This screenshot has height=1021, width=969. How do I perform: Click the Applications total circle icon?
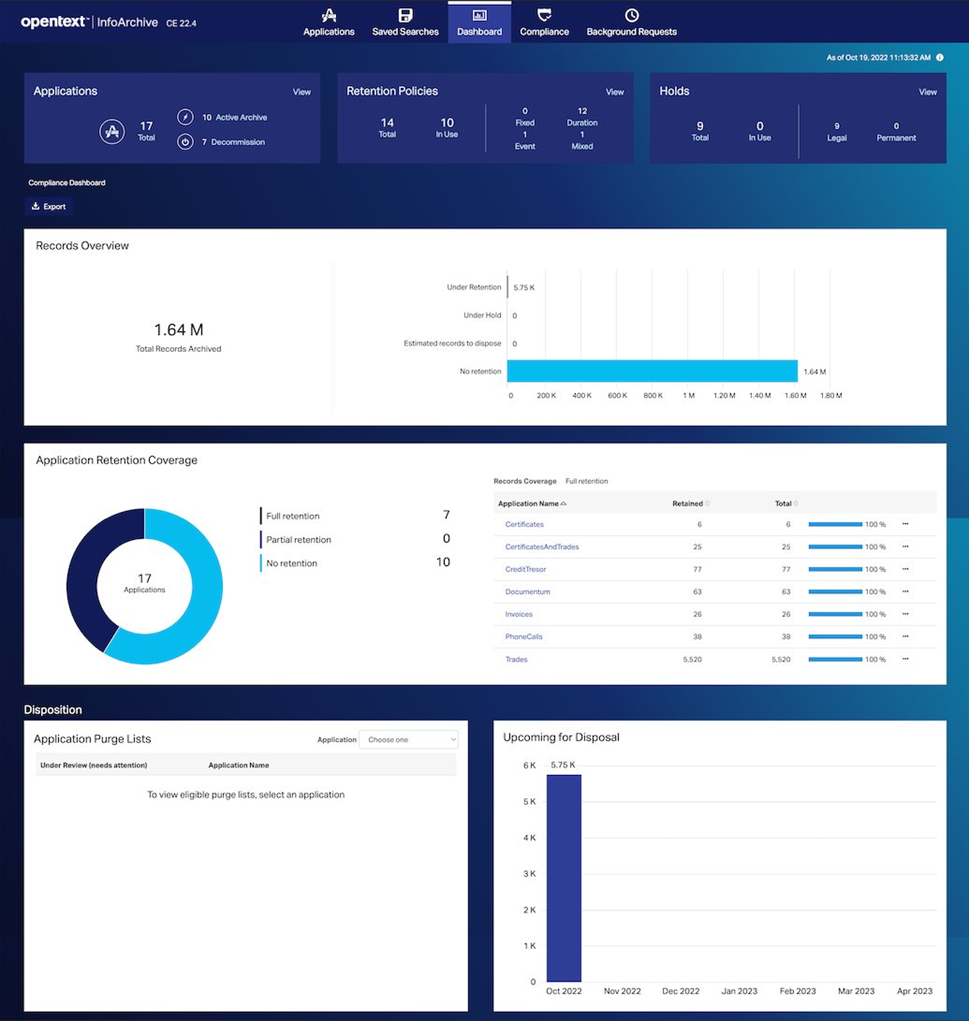[x=112, y=132]
